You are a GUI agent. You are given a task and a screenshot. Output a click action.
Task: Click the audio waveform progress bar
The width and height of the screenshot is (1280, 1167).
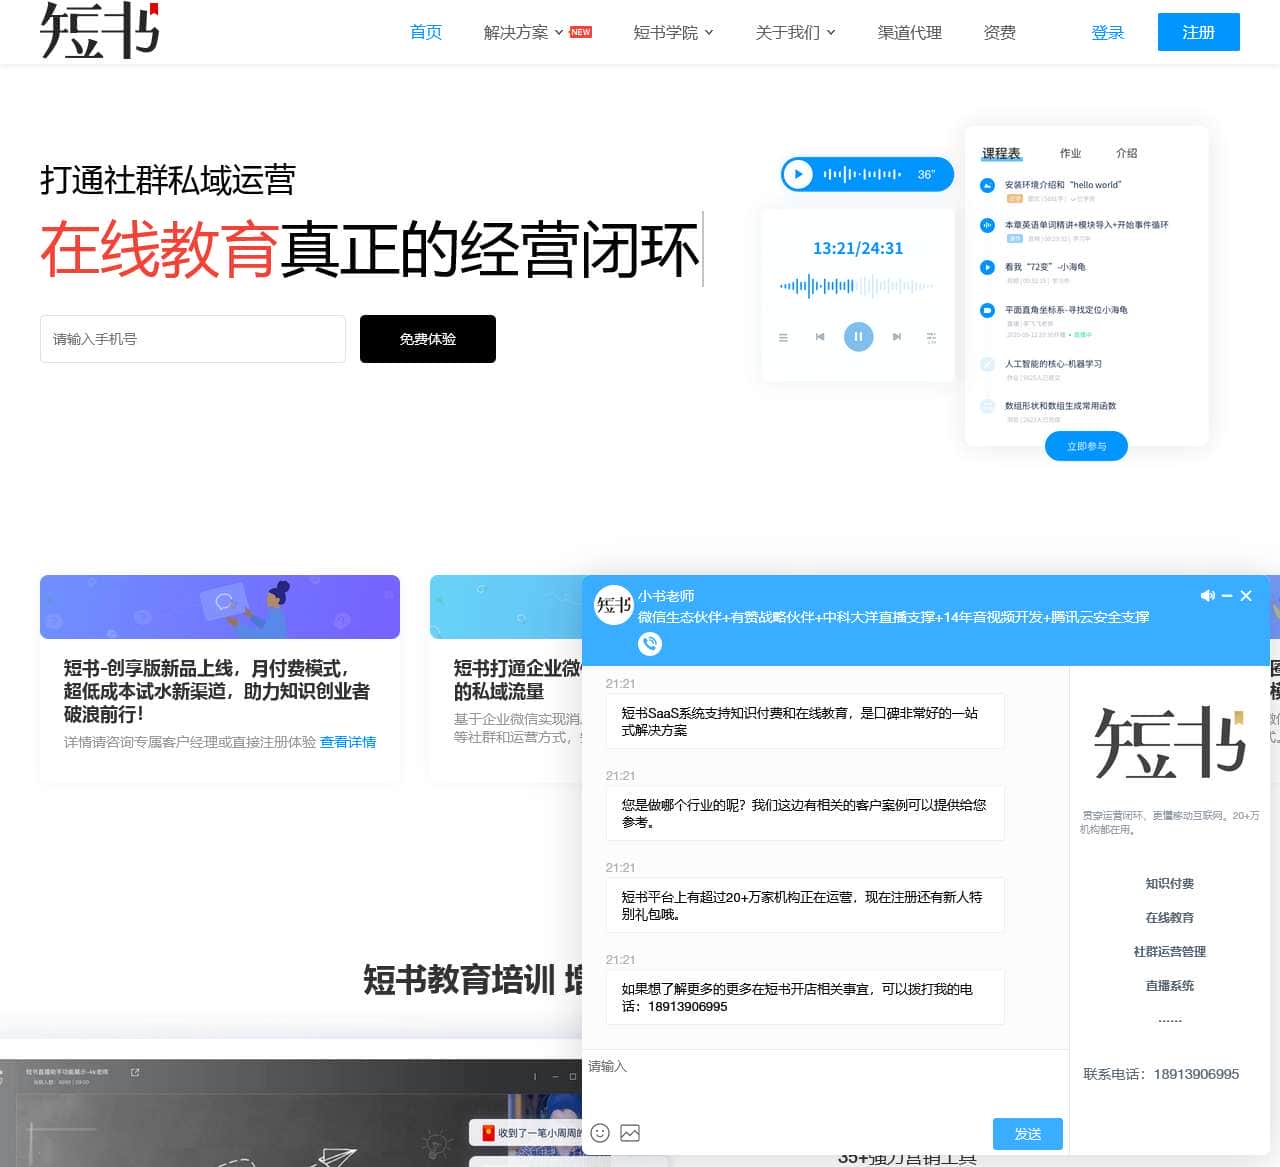pyautogui.click(x=857, y=286)
